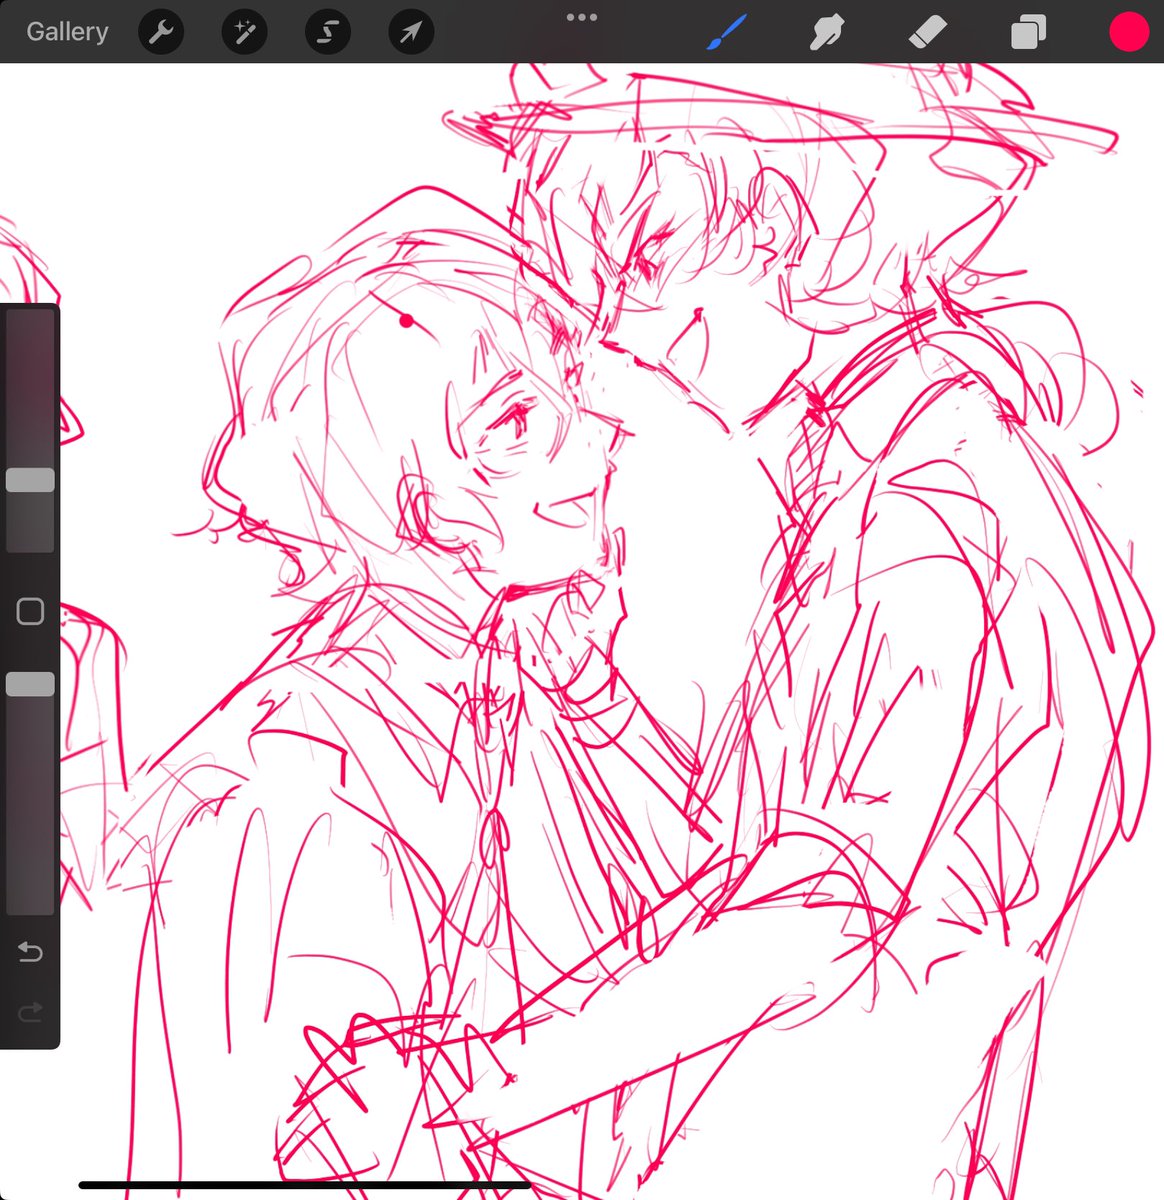Open the Layers panel
Image resolution: width=1164 pixels, height=1200 pixels.
[x=1028, y=32]
